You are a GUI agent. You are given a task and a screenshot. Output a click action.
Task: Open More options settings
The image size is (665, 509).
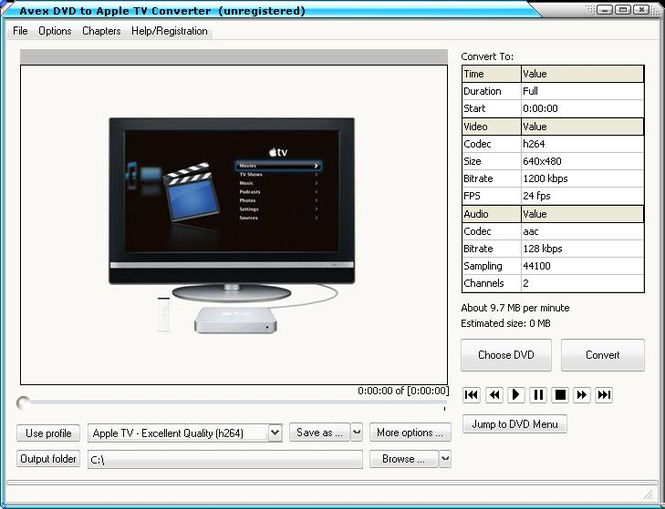click(410, 433)
